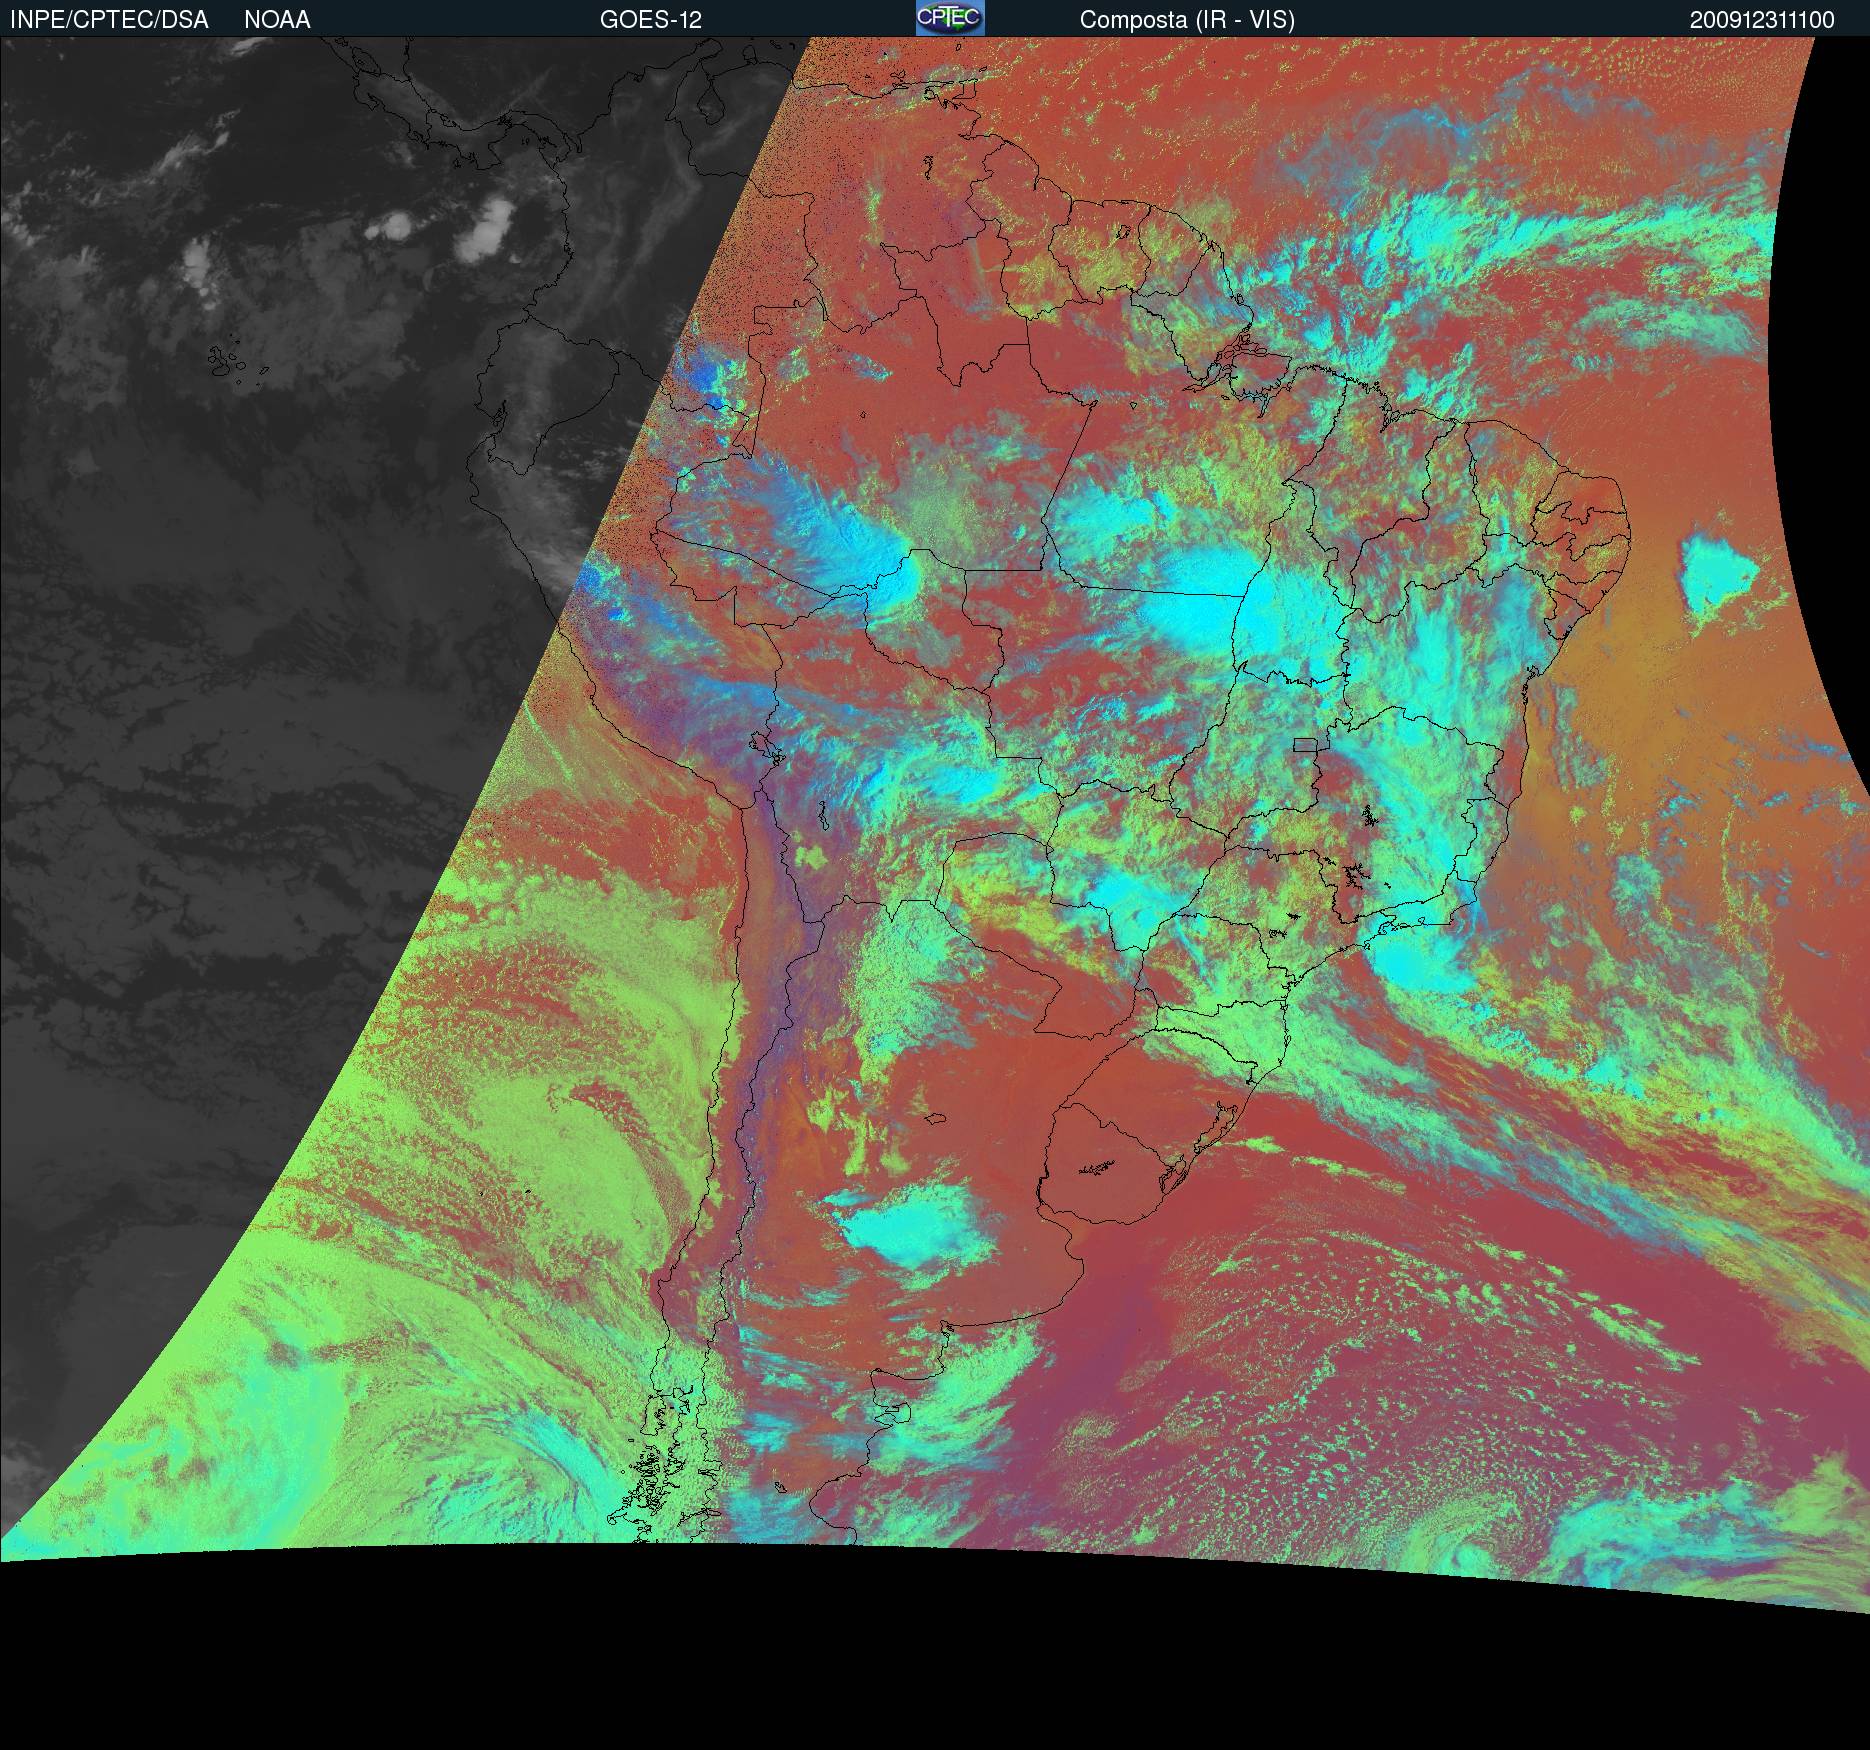1870x1750 pixels.
Task: Click the Distrito Federal rectangle in Brazil
Action: 1305,744
